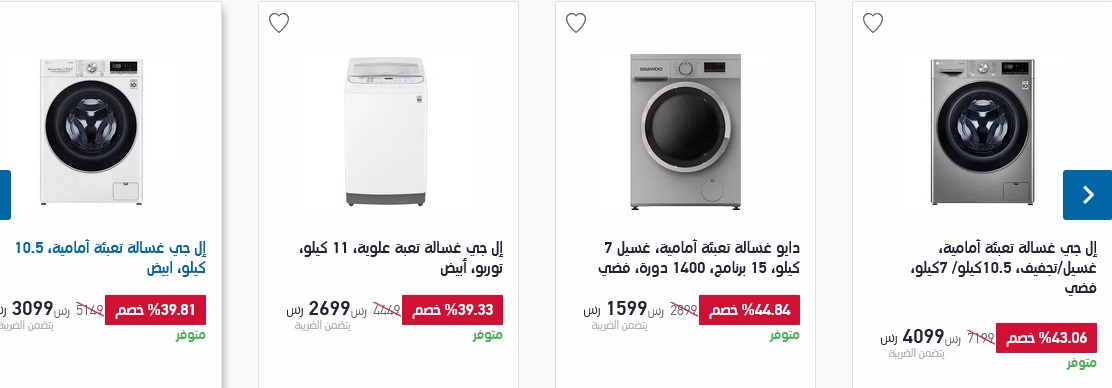Viewport: 1112px width, 388px height.
Task: Add LG 11 kg top-load washer to wishlist
Action: coord(279,23)
